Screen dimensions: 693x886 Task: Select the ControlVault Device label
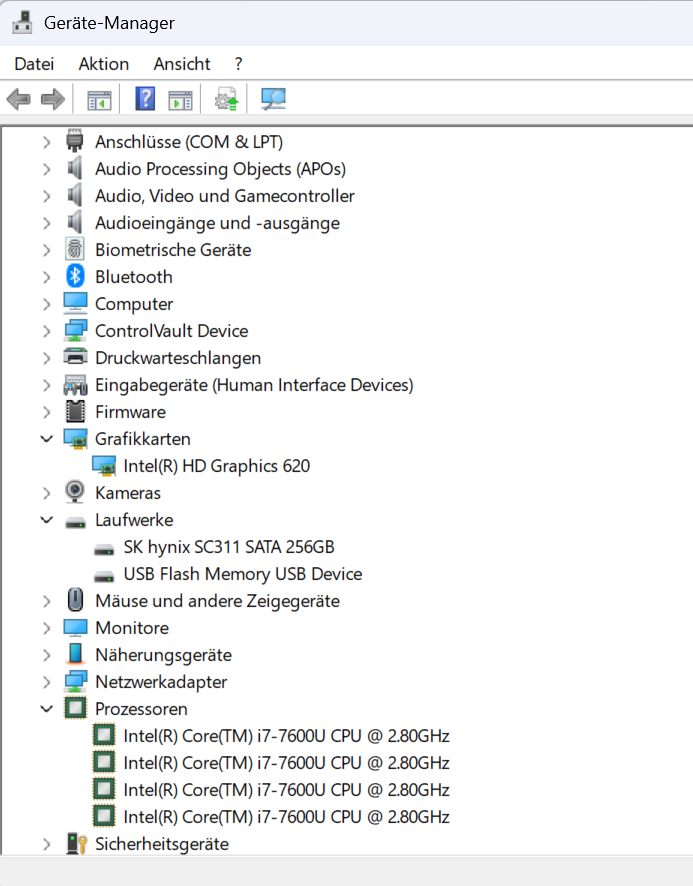tap(171, 331)
